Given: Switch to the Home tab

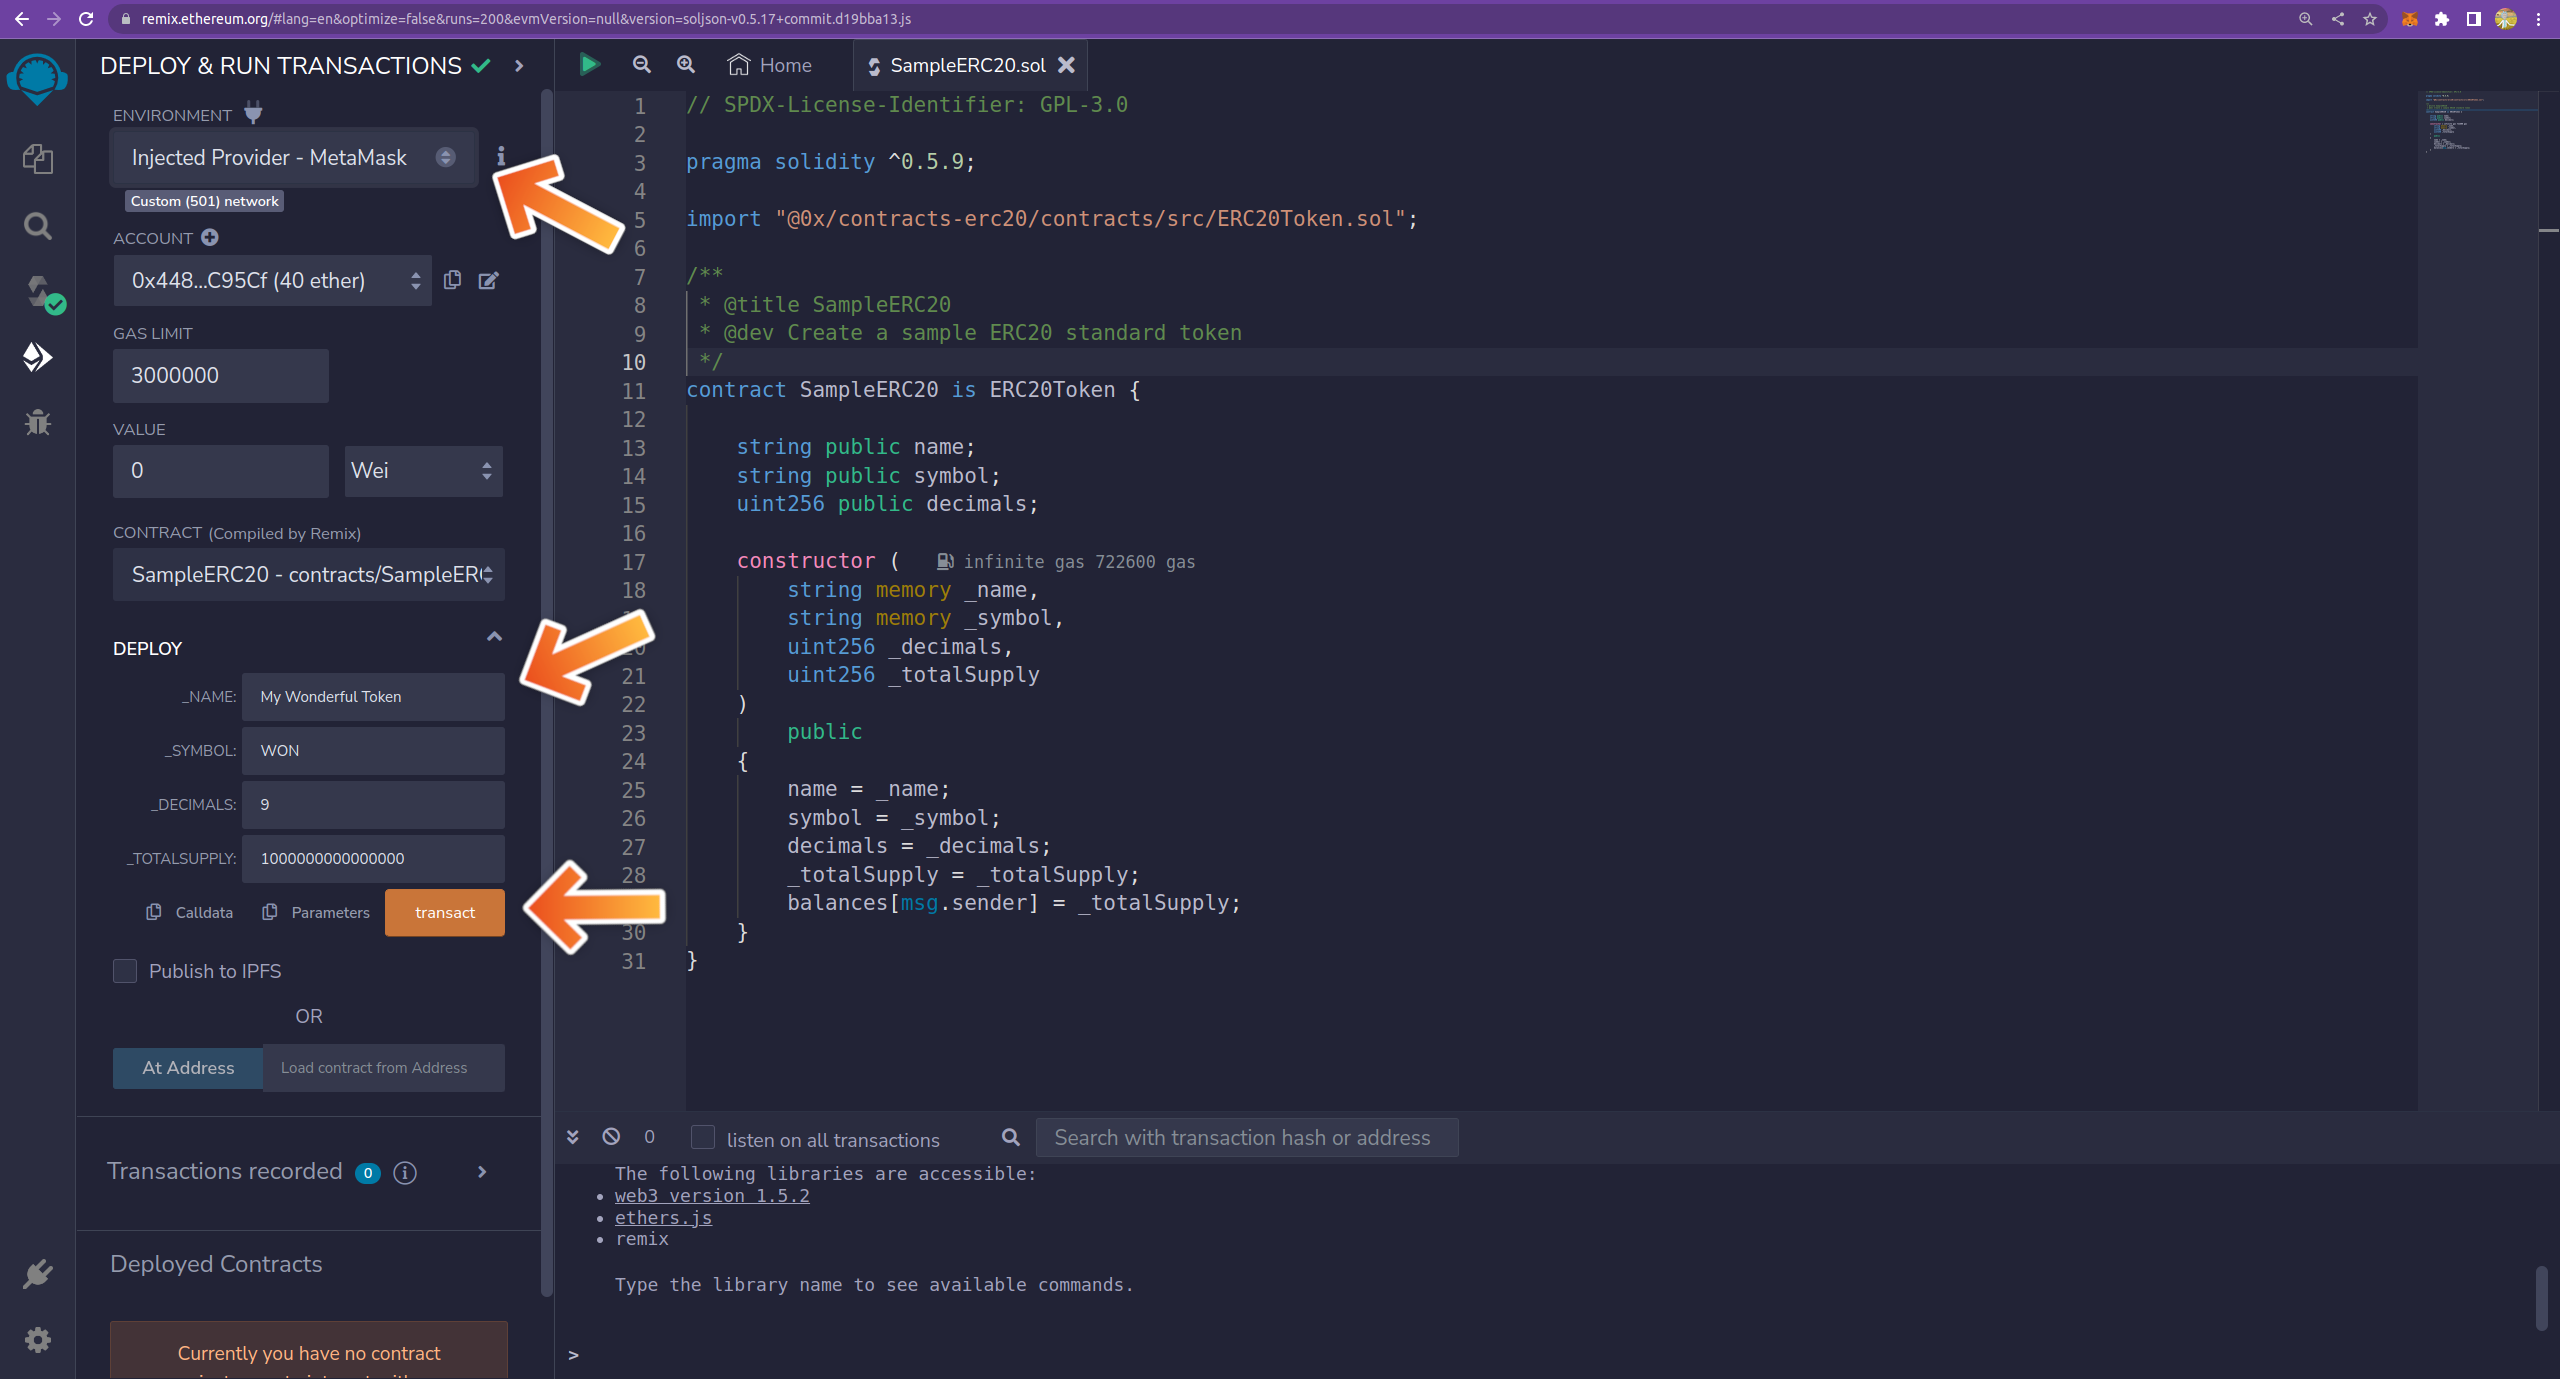Looking at the screenshot, I should 769,65.
